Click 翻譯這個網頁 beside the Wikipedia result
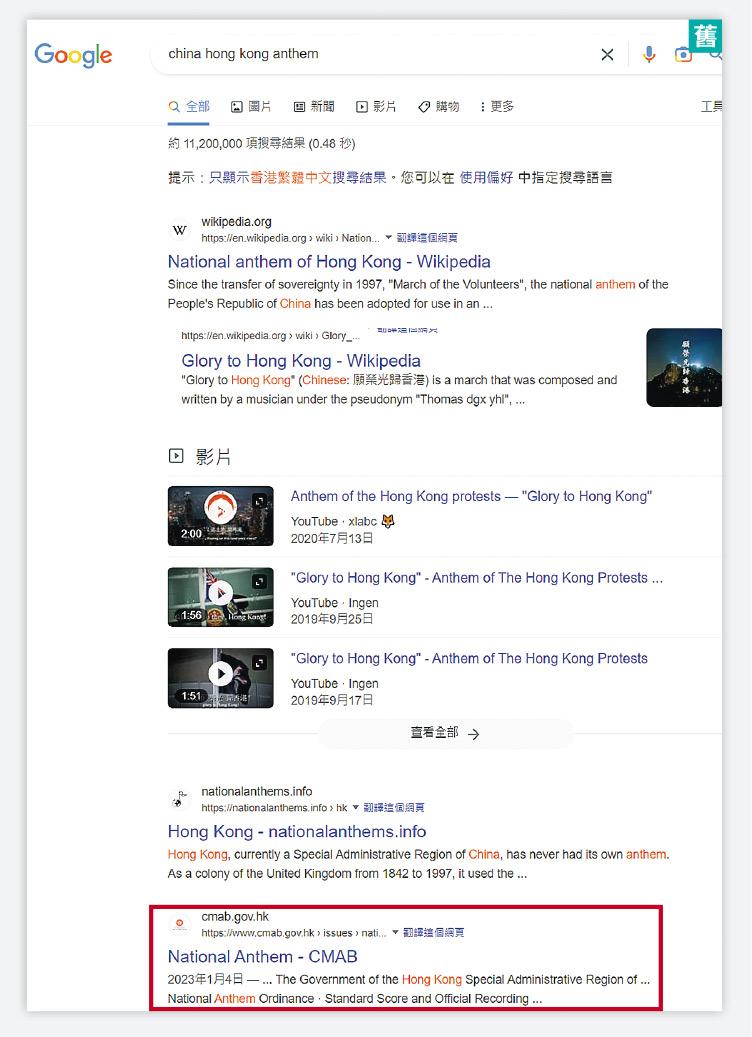Viewport: 752px width, 1037px height. (427, 238)
